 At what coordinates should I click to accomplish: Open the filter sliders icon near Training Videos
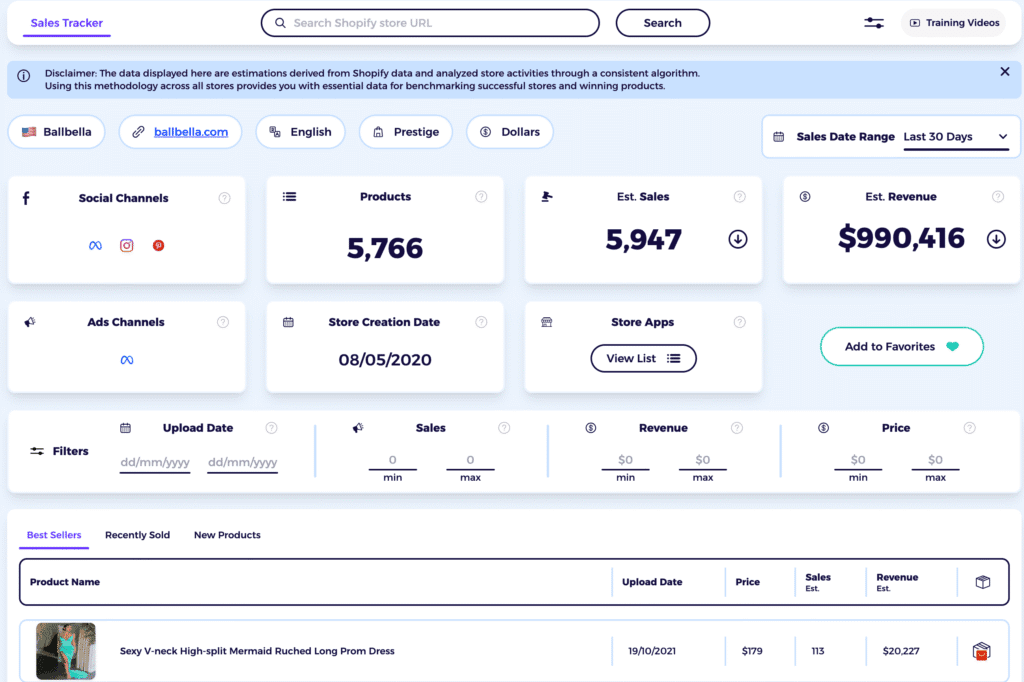[x=873, y=22]
